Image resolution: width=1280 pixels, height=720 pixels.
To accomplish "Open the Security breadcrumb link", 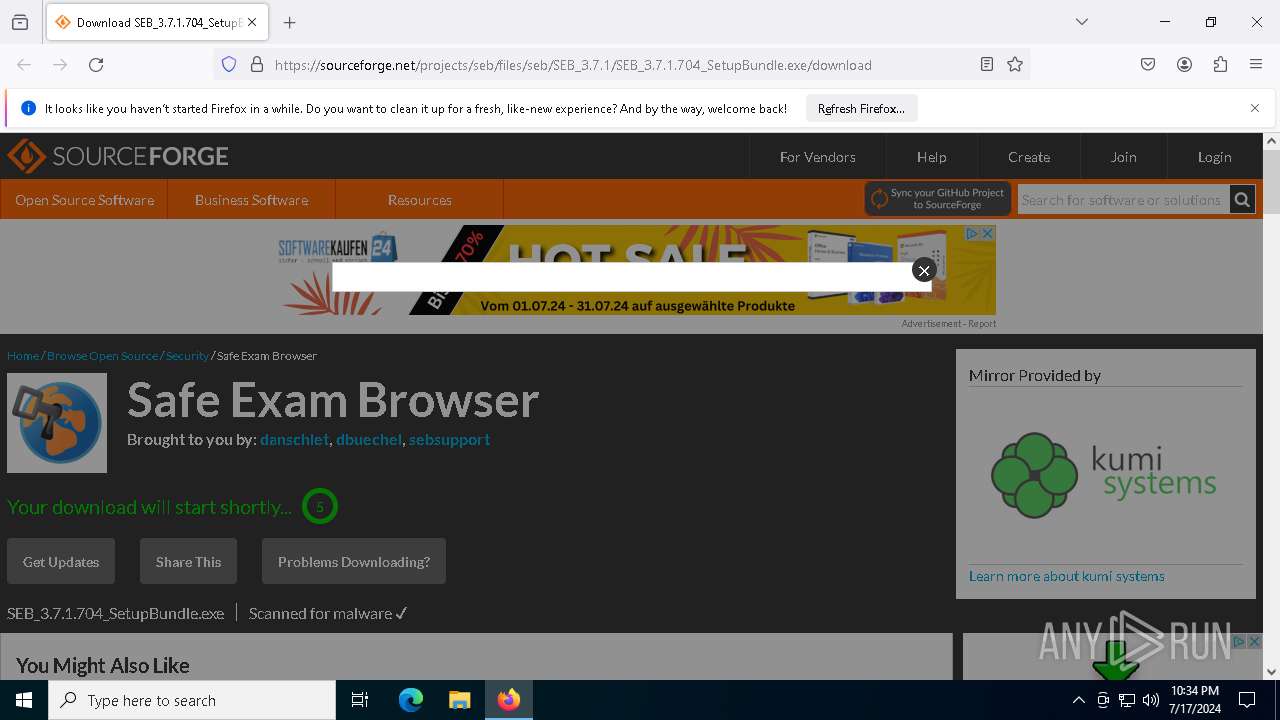I will pos(187,356).
